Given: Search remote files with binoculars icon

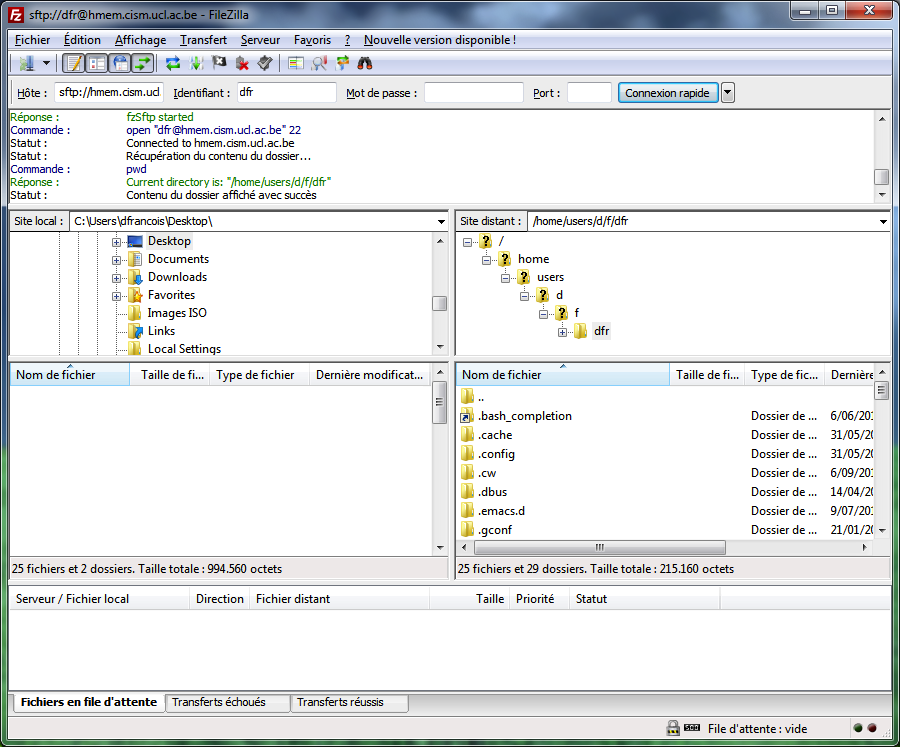Looking at the screenshot, I should (365, 63).
